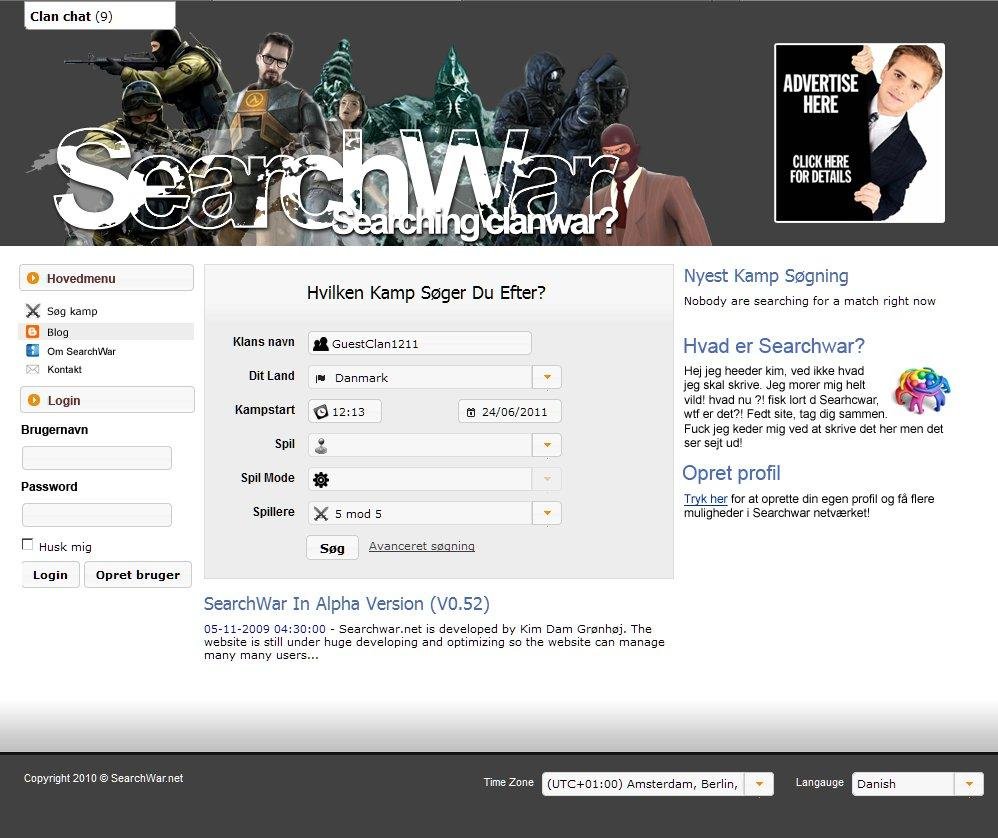
Task: Open Avanceret søgning link
Action: [421, 546]
